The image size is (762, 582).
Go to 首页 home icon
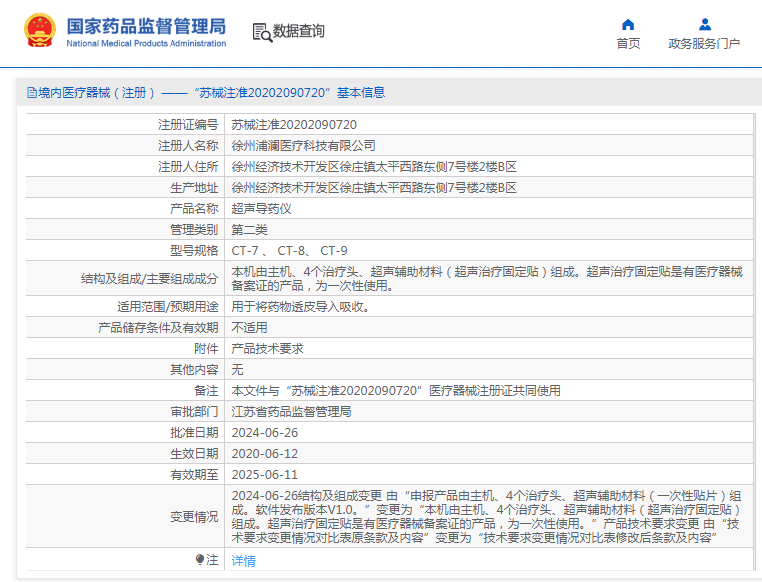pyautogui.click(x=628, y=24)
